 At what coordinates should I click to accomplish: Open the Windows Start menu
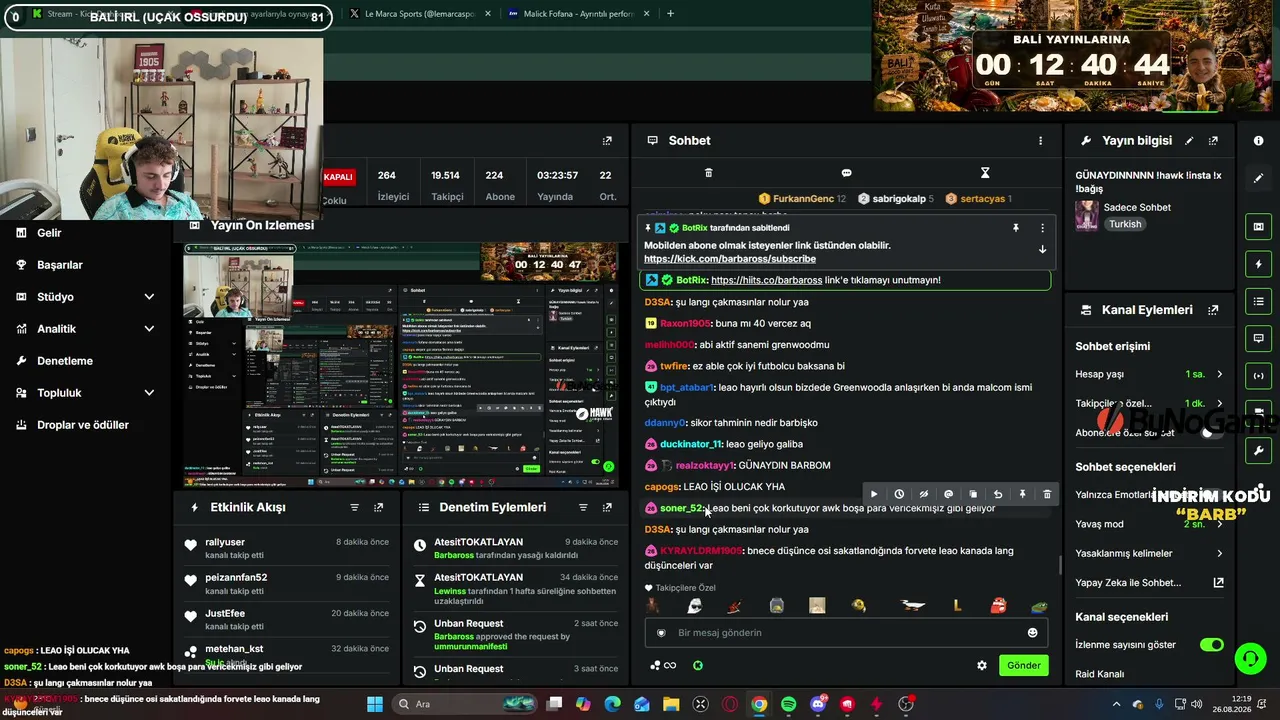375,704
